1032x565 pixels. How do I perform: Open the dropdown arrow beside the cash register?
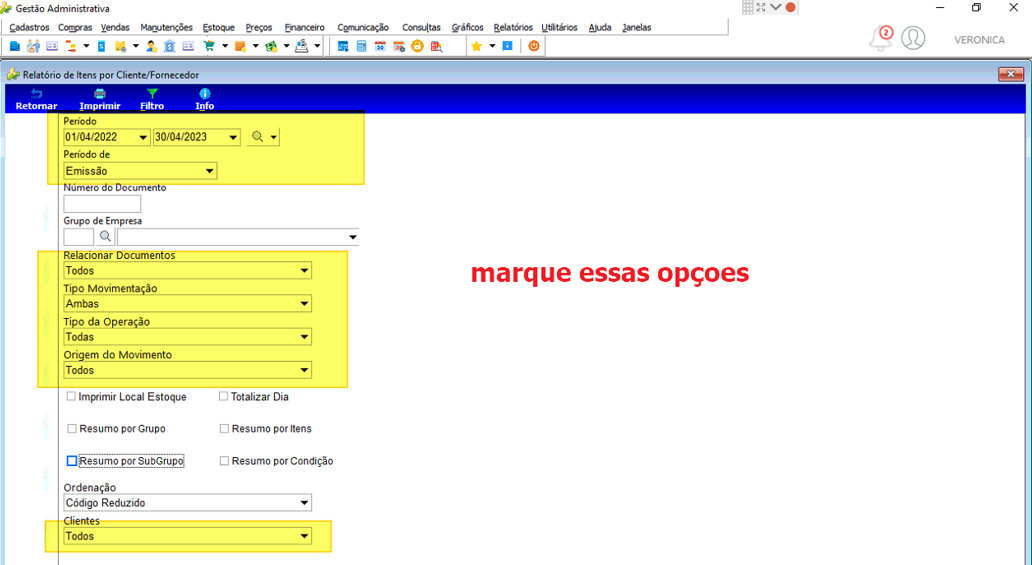tap(317, 46)
